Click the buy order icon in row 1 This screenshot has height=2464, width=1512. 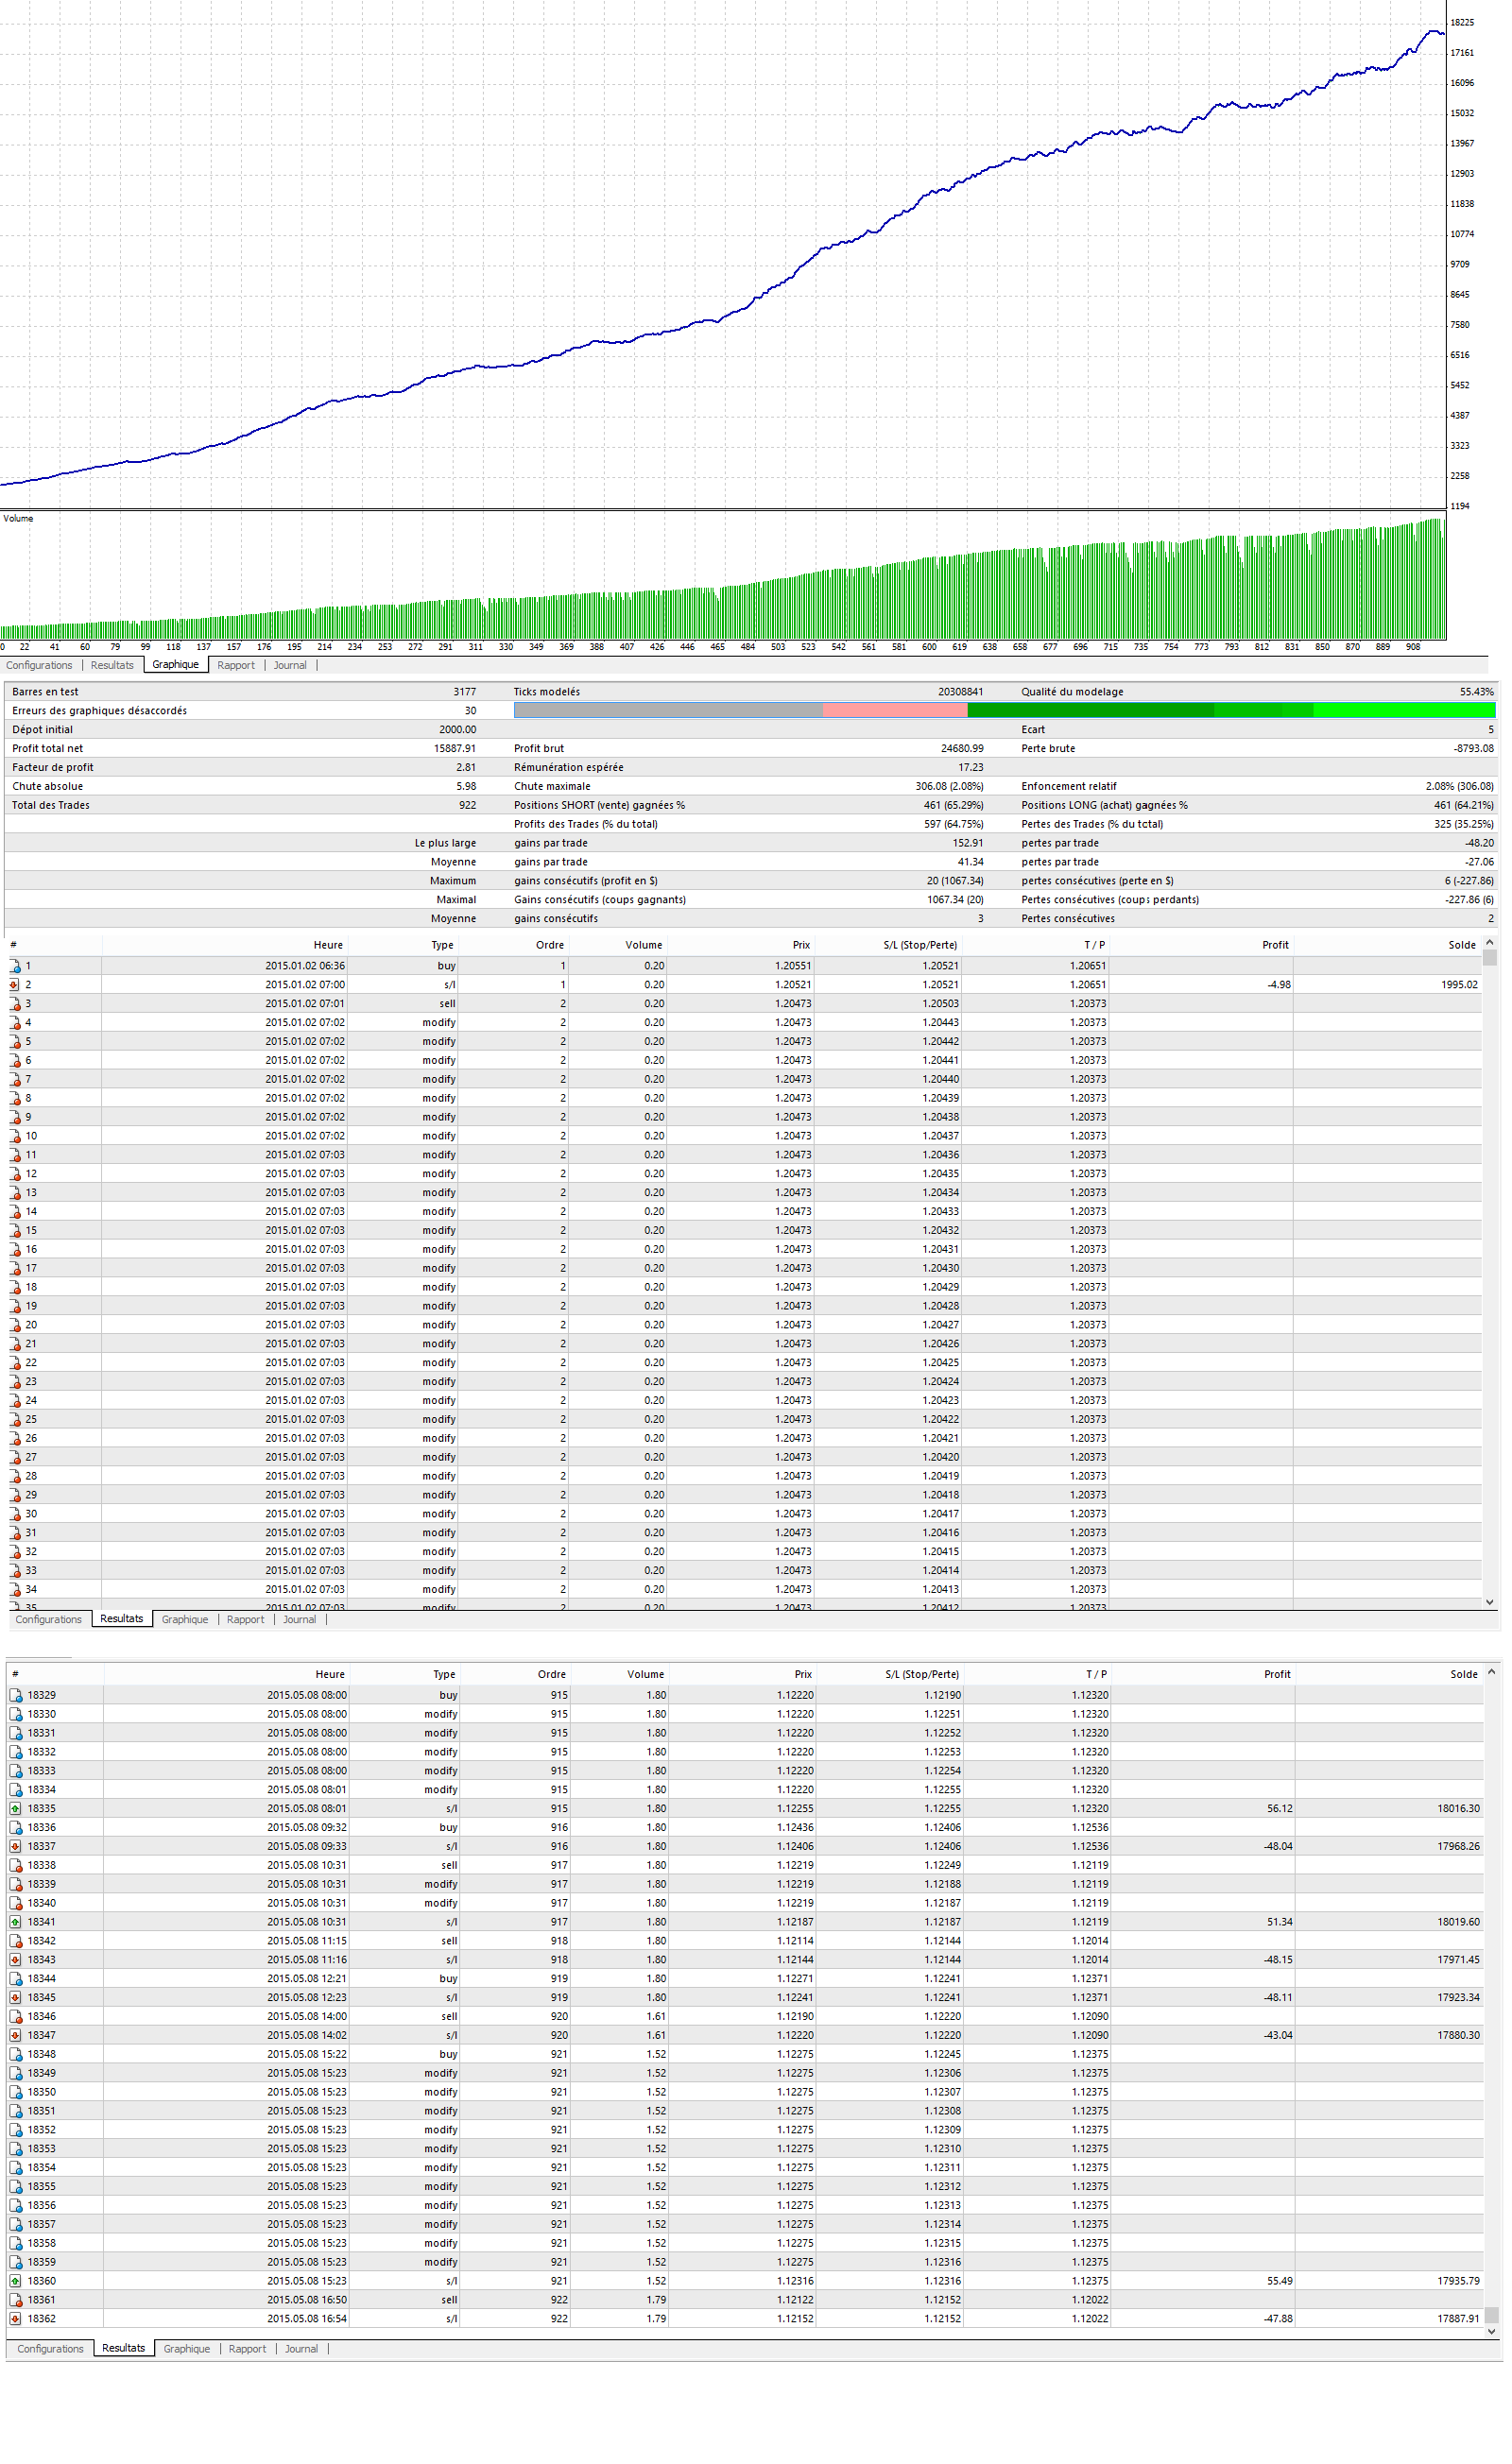(x=15, y=966)
